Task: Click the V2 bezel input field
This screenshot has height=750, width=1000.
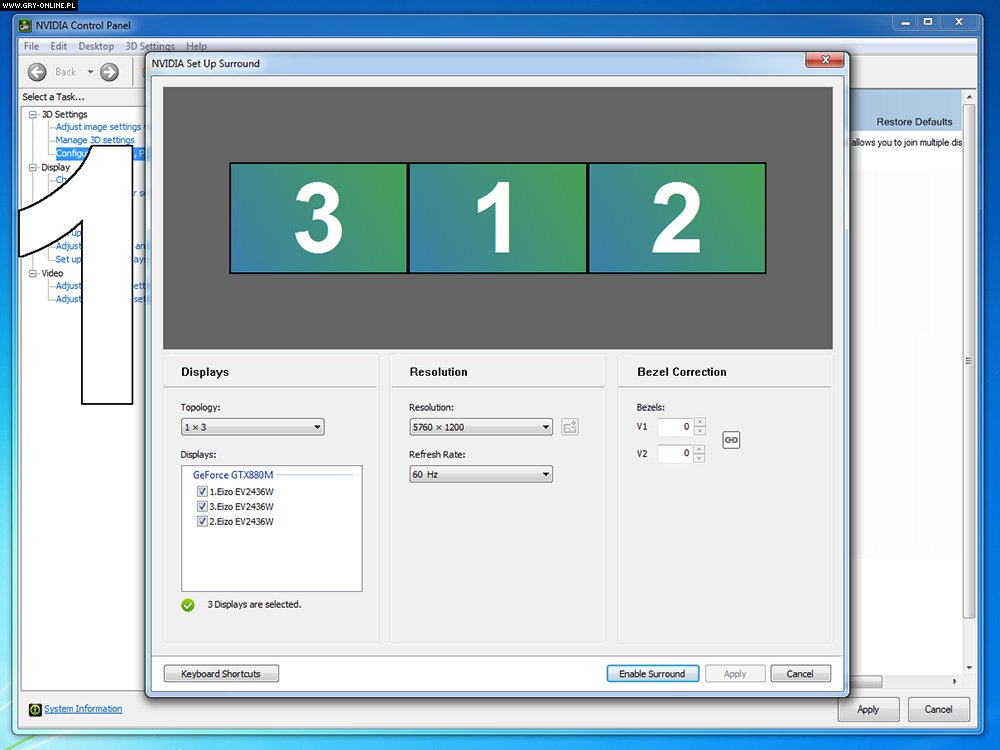Action: pos(673,454)
